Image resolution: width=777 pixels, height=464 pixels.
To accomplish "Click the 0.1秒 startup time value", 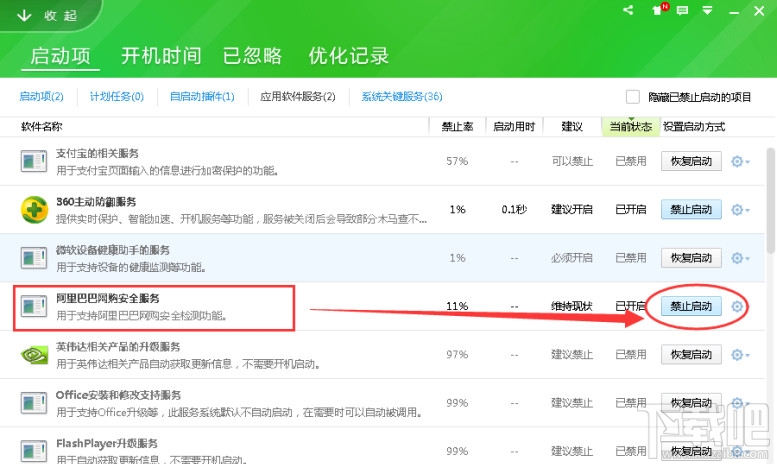I will coord(514,210).
